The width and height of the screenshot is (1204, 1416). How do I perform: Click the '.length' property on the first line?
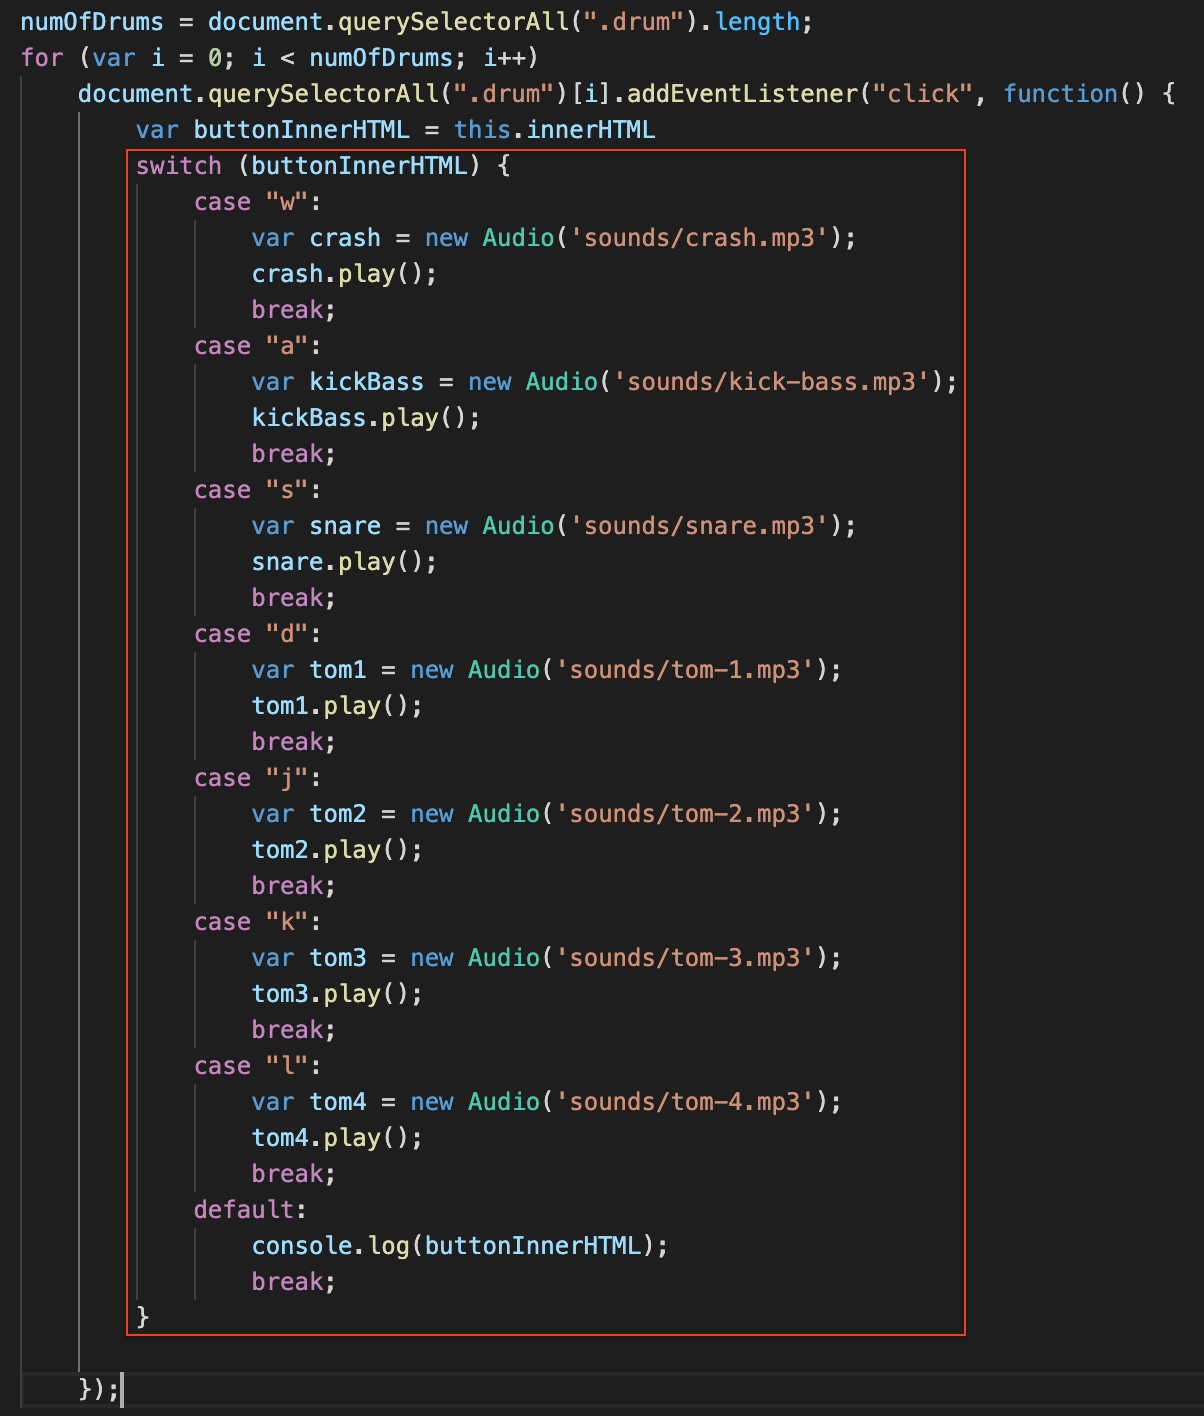coord(755,22)
